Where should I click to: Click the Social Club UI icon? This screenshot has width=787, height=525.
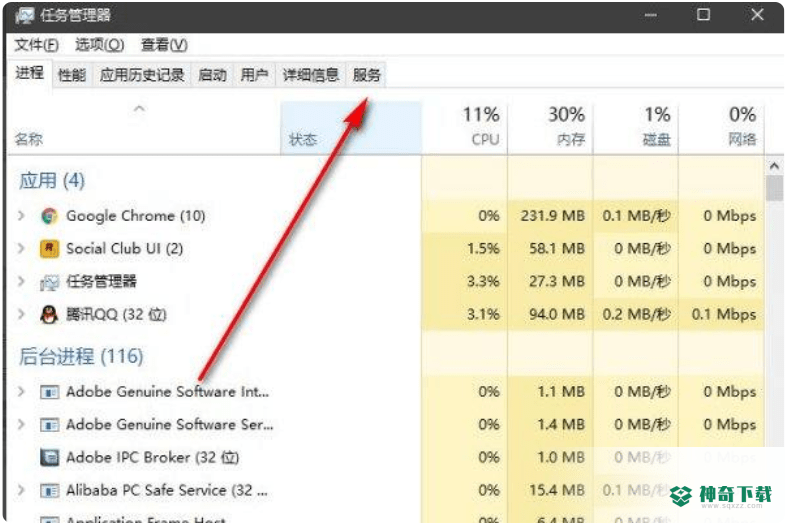coord(49,249)
